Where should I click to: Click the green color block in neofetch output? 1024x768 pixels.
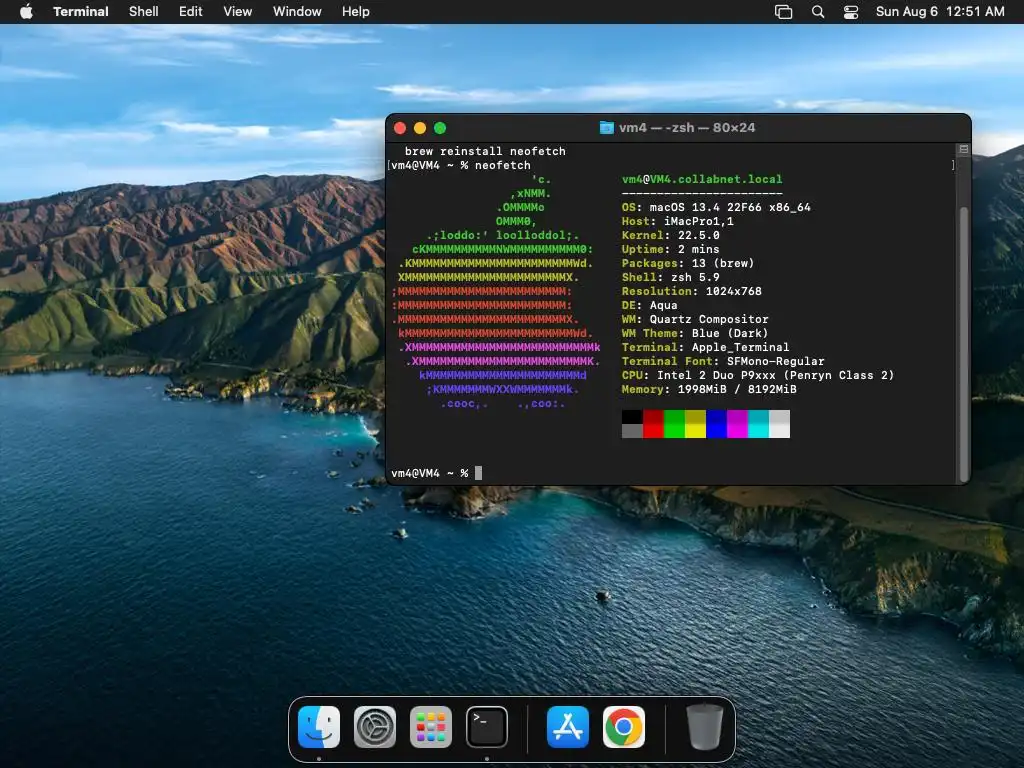click(x=674, y=424)
